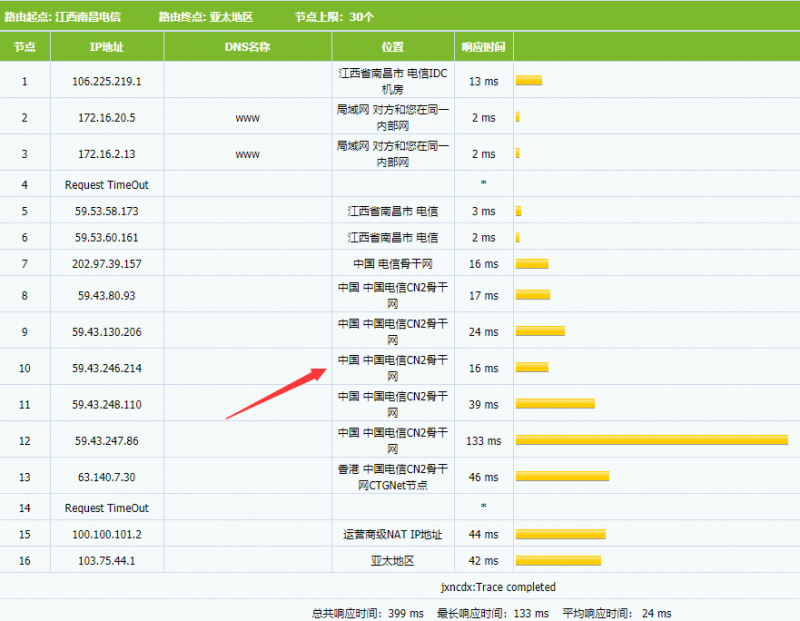Click 路由起点: 江西南昌电信 header text
The width and height of the screenshot is (800, 621).
(x=63, y=17)
